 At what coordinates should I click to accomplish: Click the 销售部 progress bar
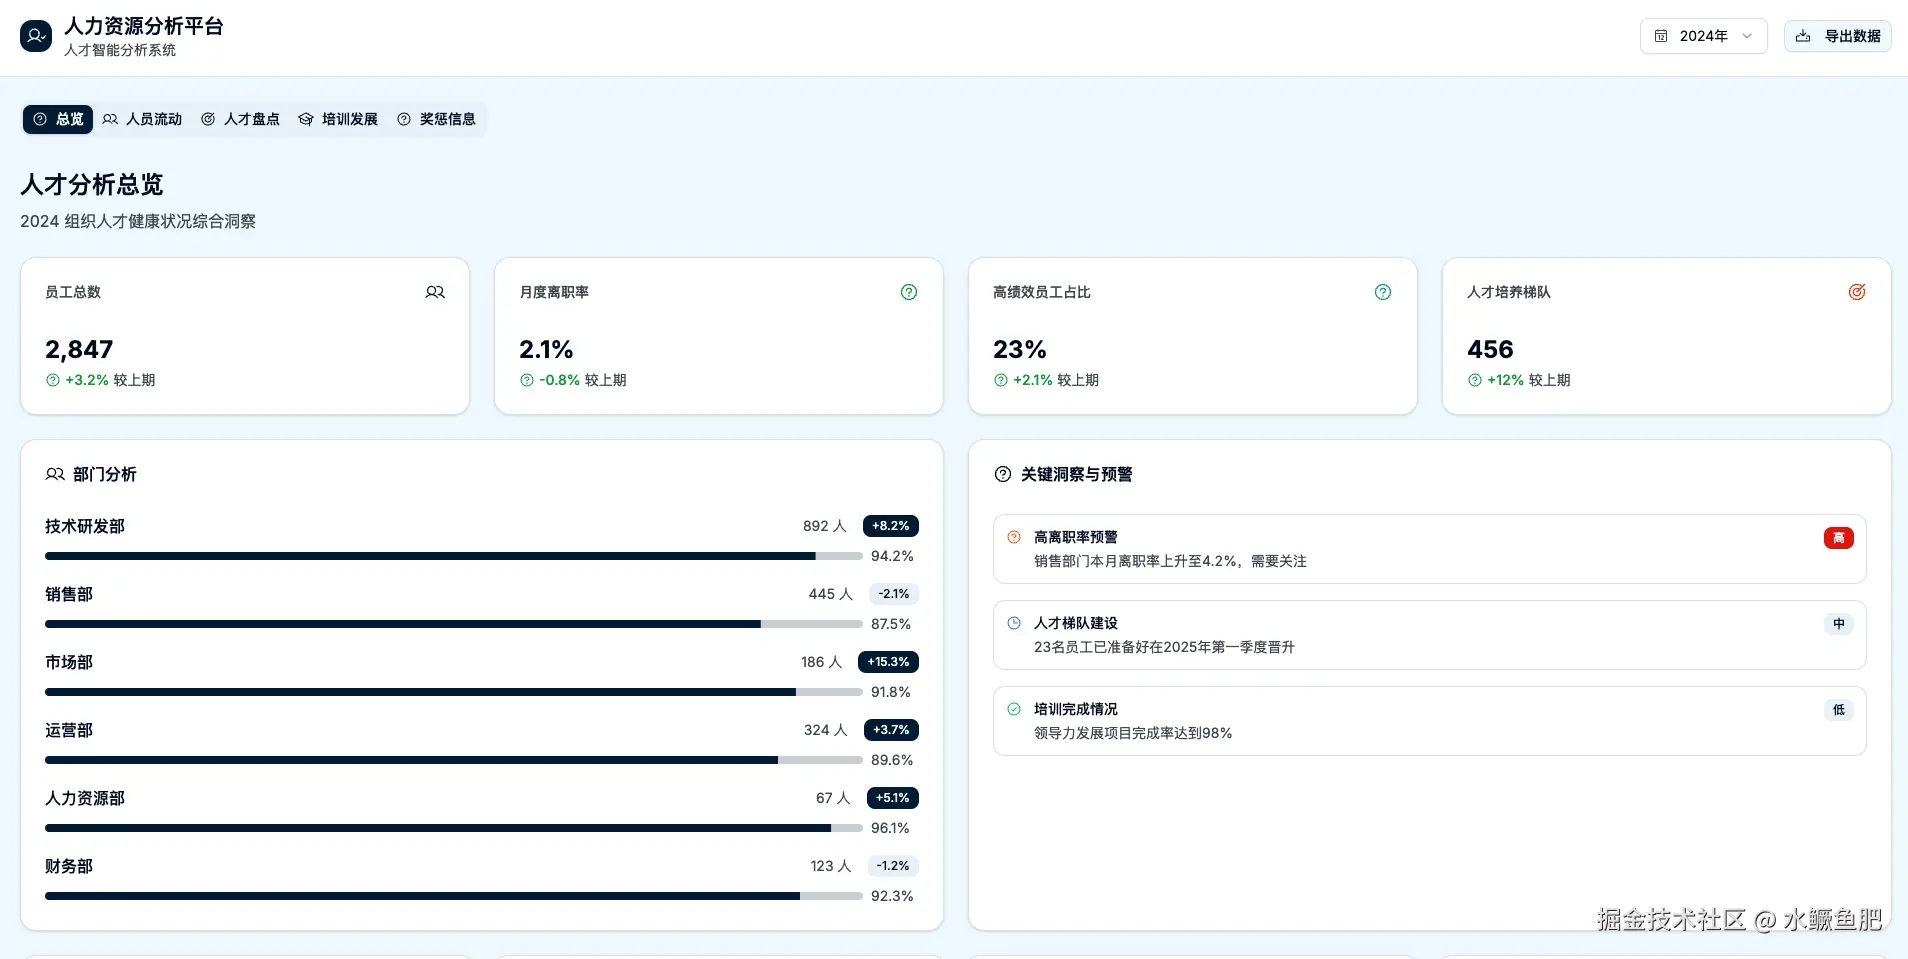point(453,624)
